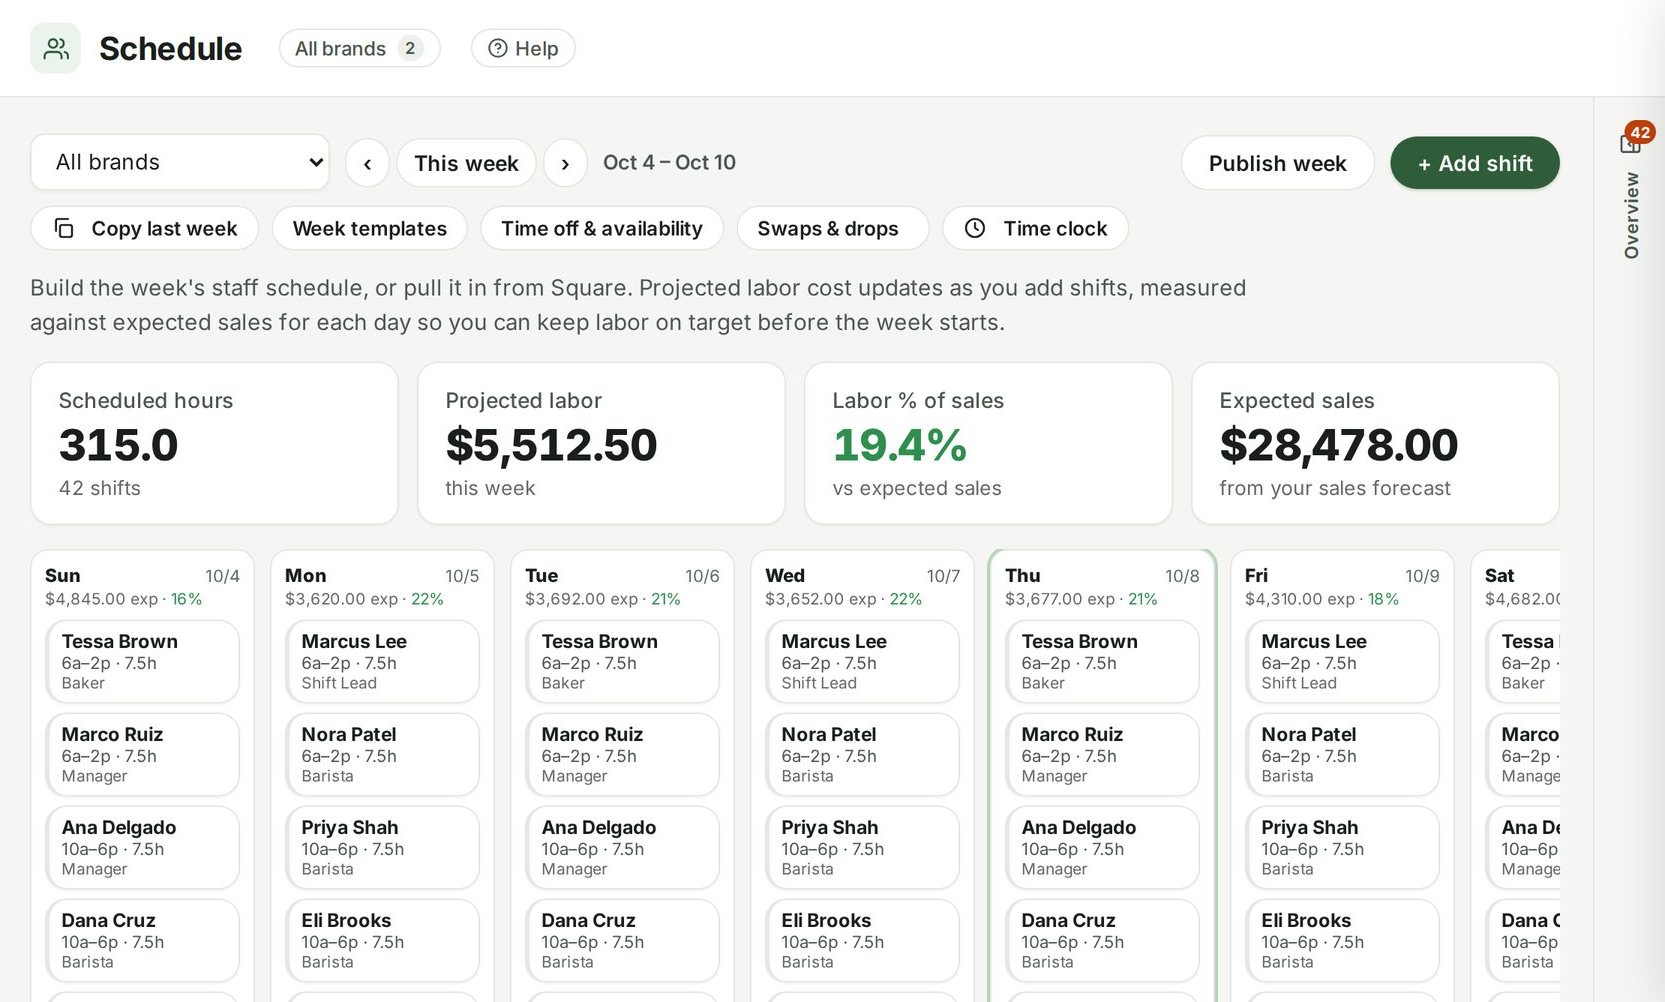Publish the week's schedule
This screenshot has height=1002, width=1665.
tap(1277, 163)
